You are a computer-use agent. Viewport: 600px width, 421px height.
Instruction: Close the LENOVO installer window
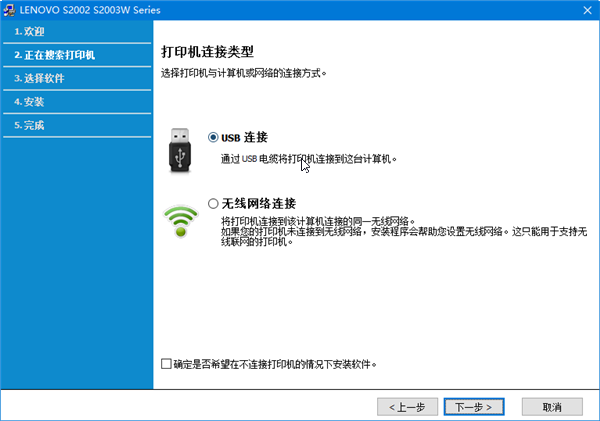click(x=587, y=10)
